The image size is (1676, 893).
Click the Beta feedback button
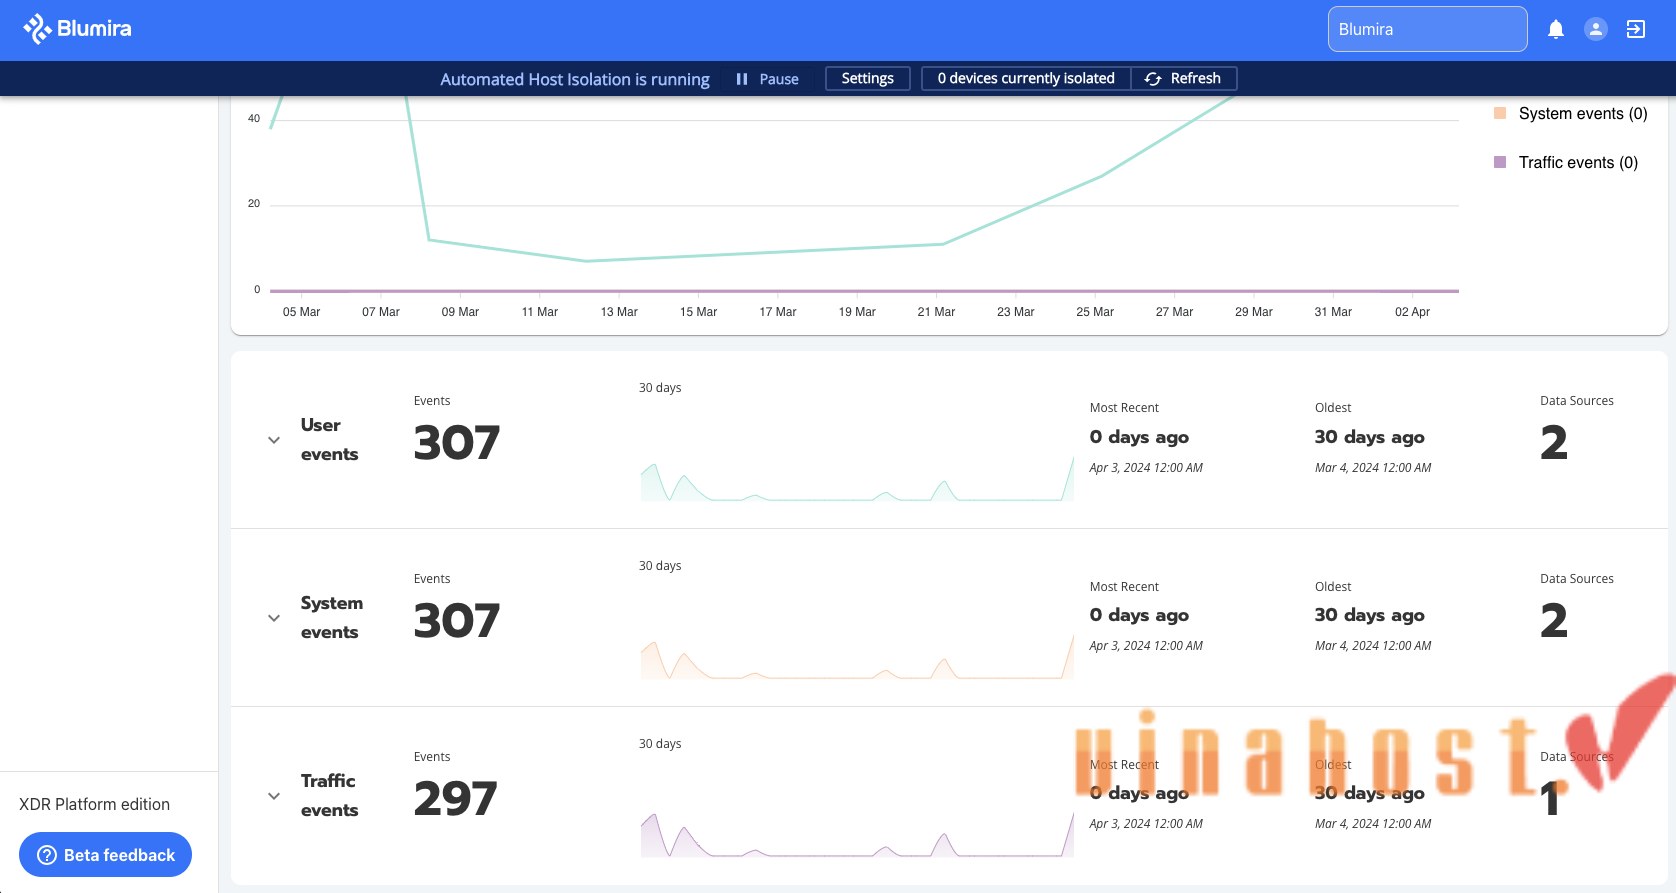tap(105, 855)
